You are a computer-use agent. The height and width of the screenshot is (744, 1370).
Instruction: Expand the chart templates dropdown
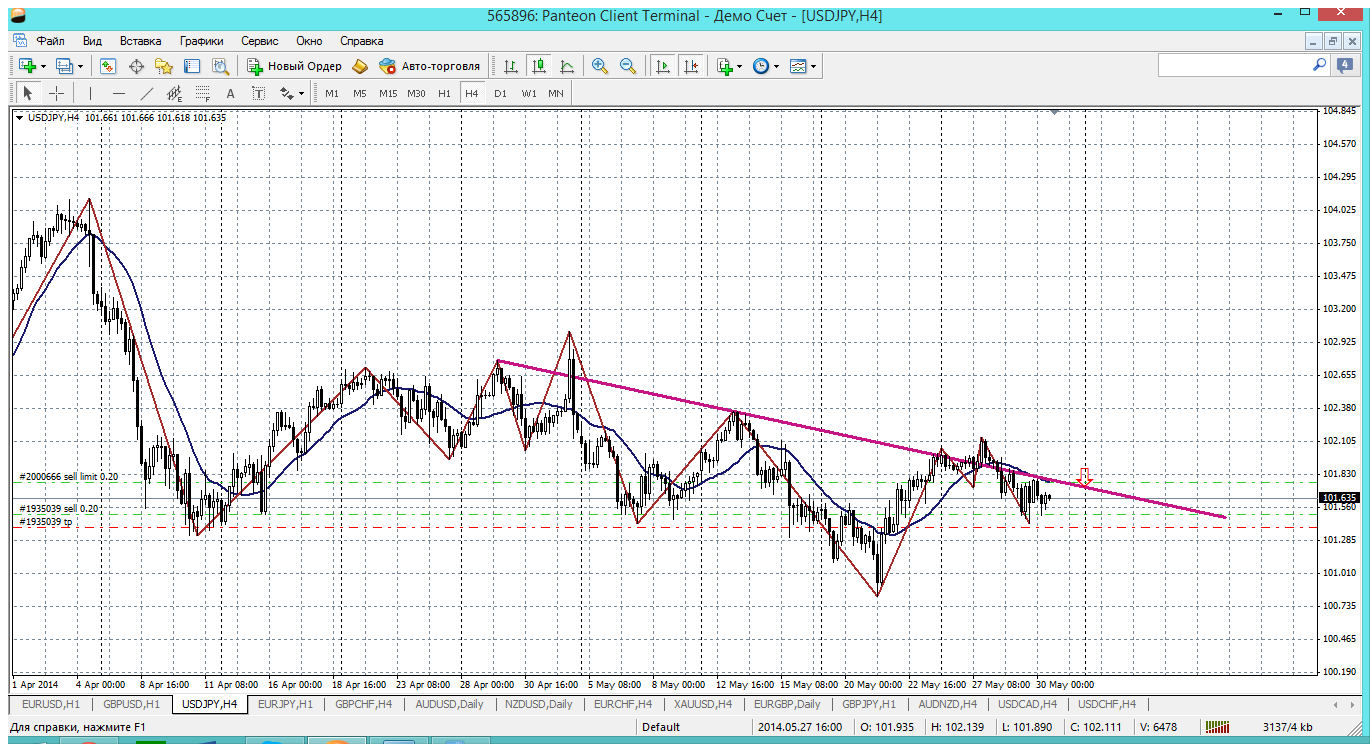813,67
